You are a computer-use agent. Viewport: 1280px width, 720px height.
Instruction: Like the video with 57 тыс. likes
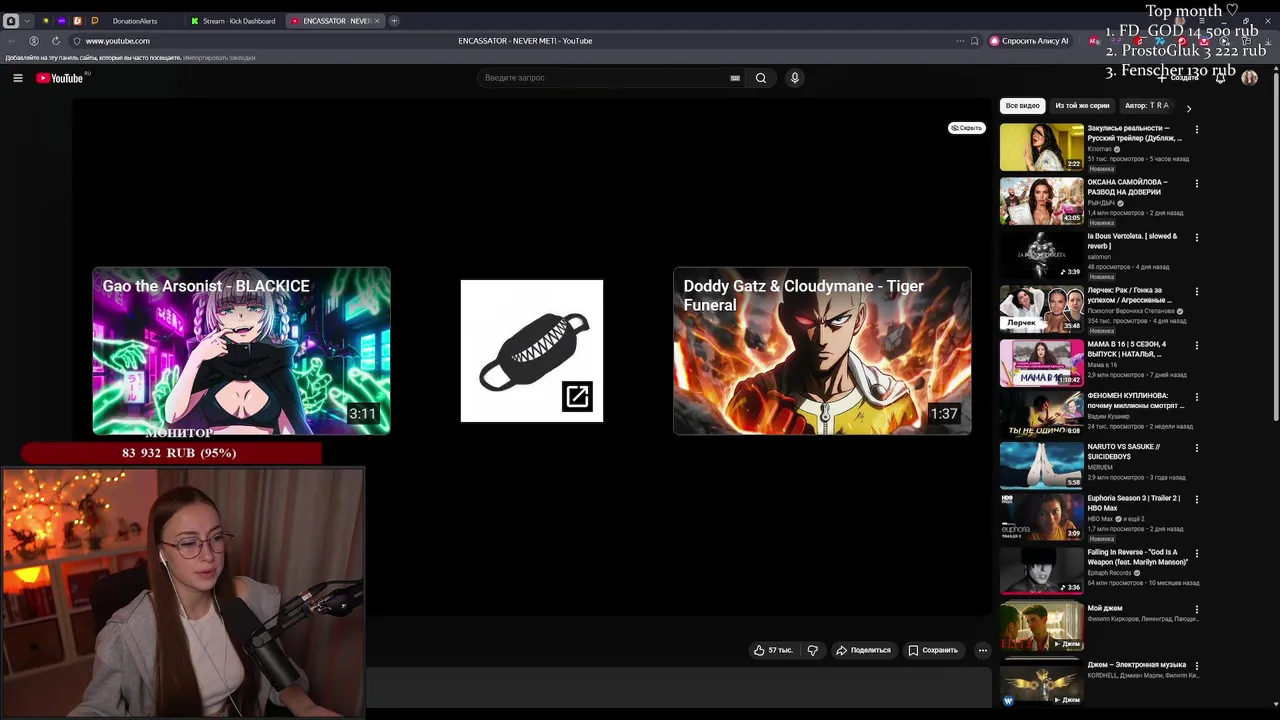773,650
